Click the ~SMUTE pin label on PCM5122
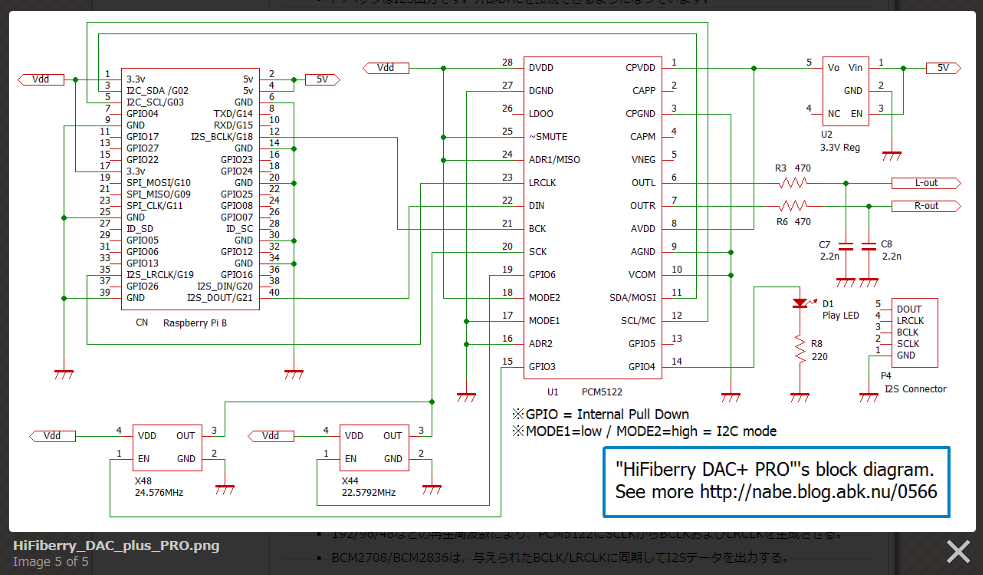Viewport: 983px width, 575px height. click(x=548, y=137)
